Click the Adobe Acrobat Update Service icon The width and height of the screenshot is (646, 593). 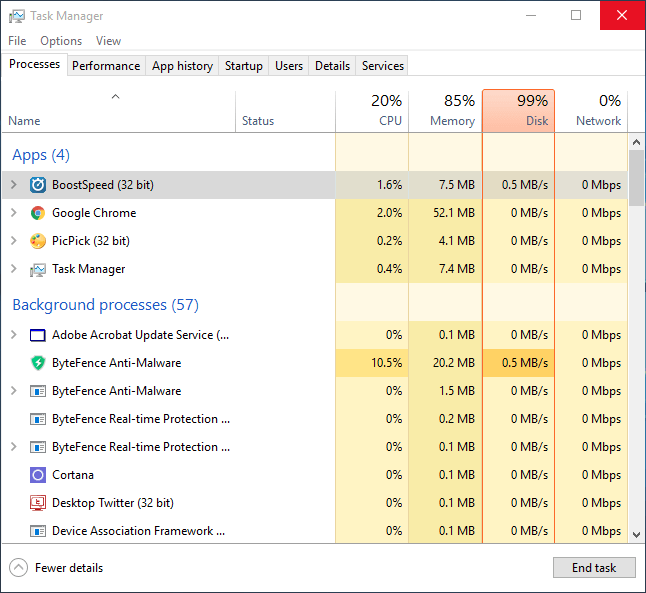pyautogui.click(x=37, y=335)
